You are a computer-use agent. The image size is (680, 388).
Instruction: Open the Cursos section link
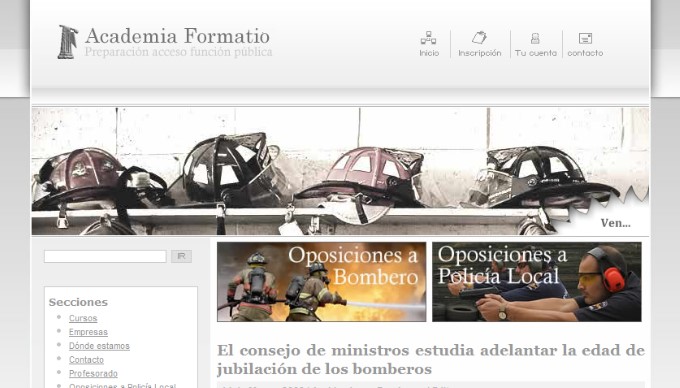[x=83, y=318]
